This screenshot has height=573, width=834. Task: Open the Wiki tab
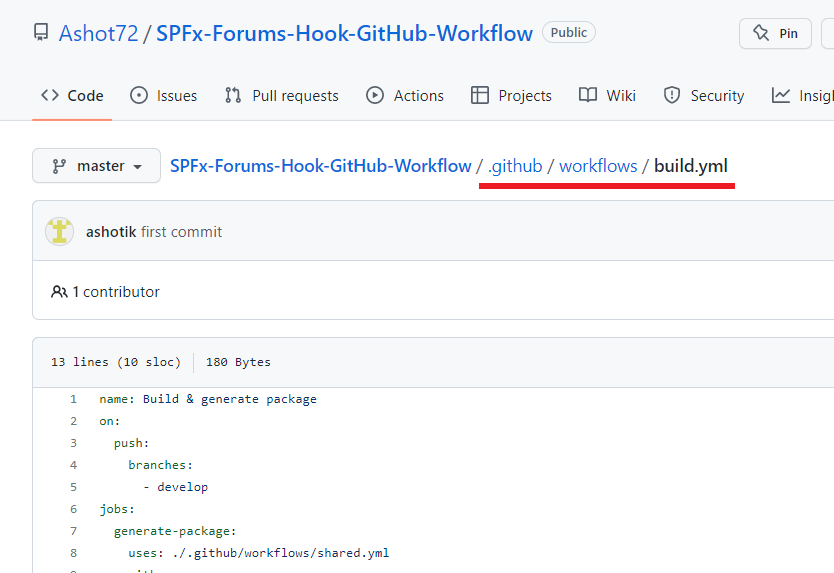pos(607,95)
